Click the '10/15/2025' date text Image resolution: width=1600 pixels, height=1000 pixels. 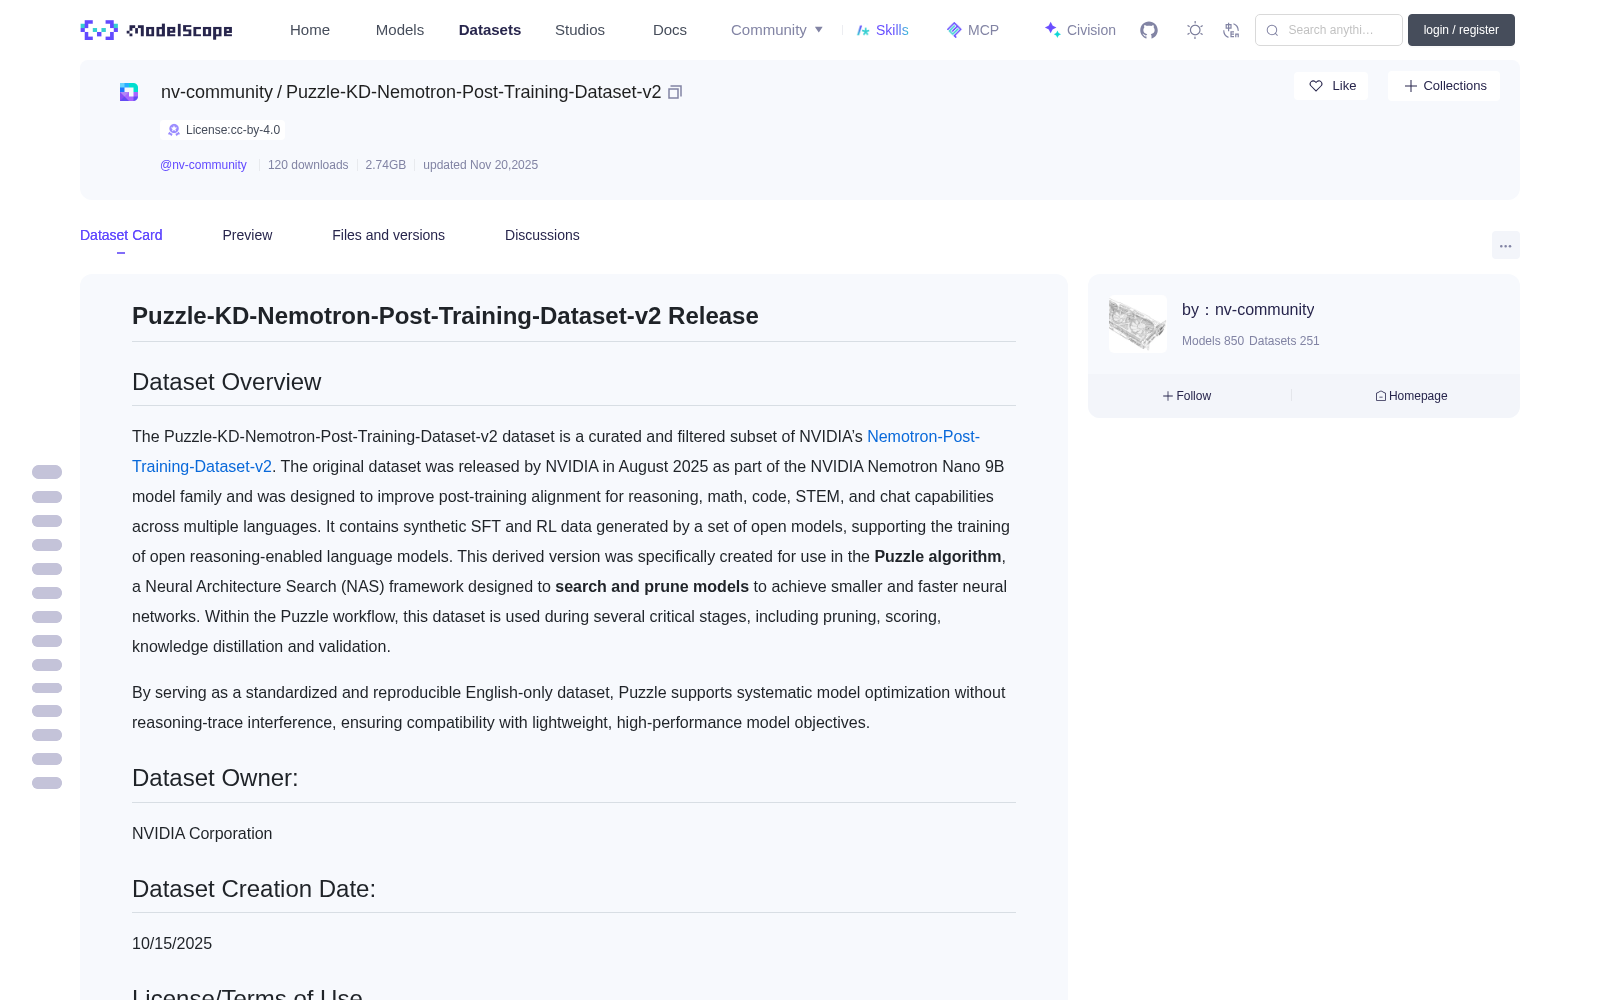click(x=172, y=944)
